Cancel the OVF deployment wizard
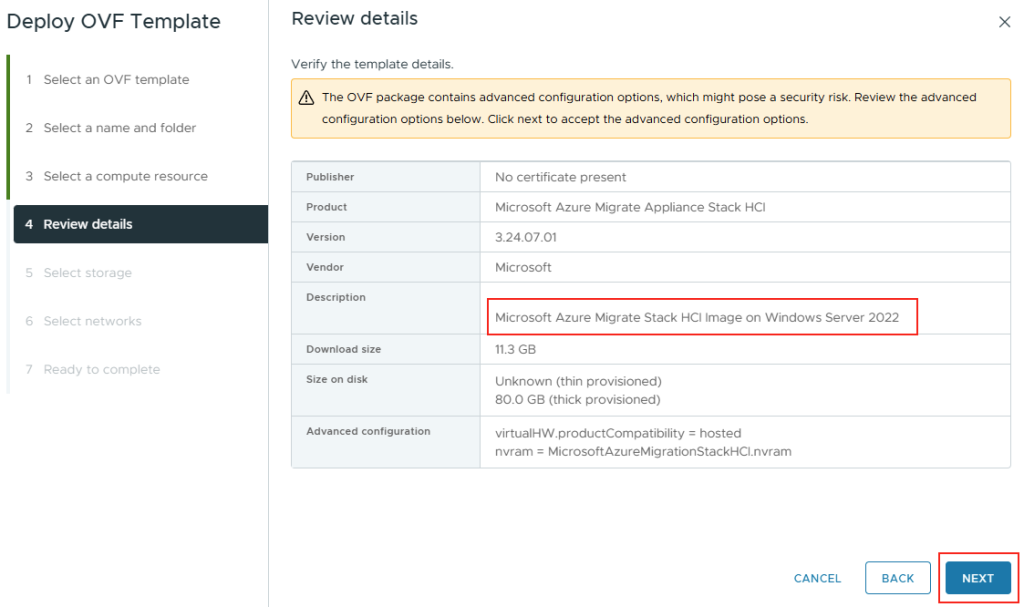This screenshot has height=607, width=1024. [x=817, y=578]
